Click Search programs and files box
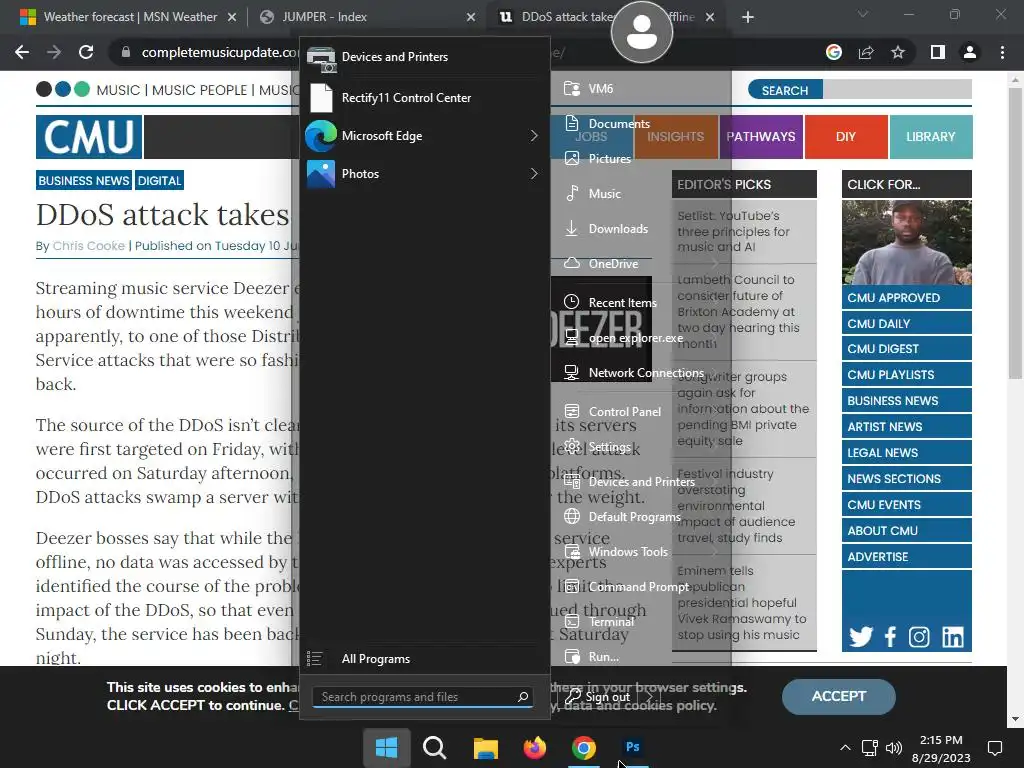1024x768 pixels. 423,697
